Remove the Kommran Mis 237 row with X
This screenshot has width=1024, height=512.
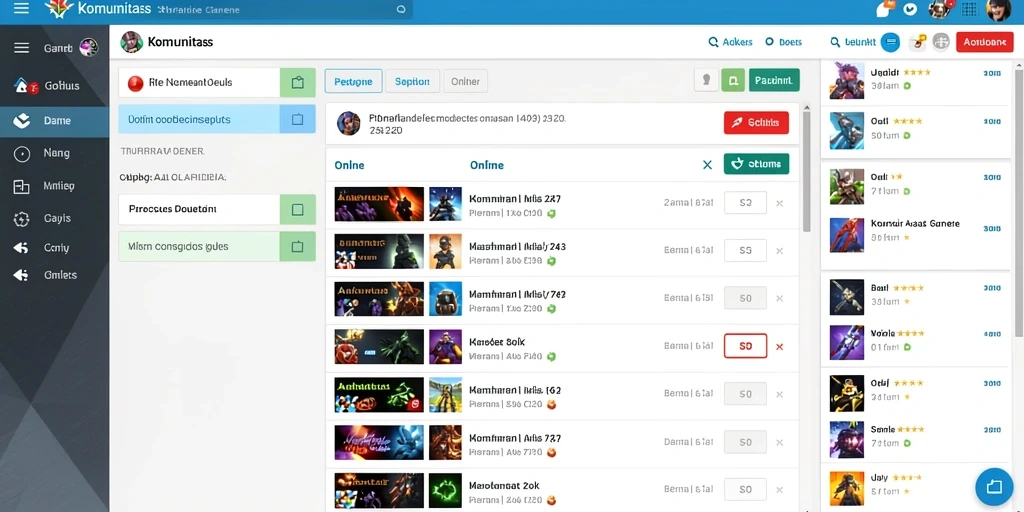(779, 204)
